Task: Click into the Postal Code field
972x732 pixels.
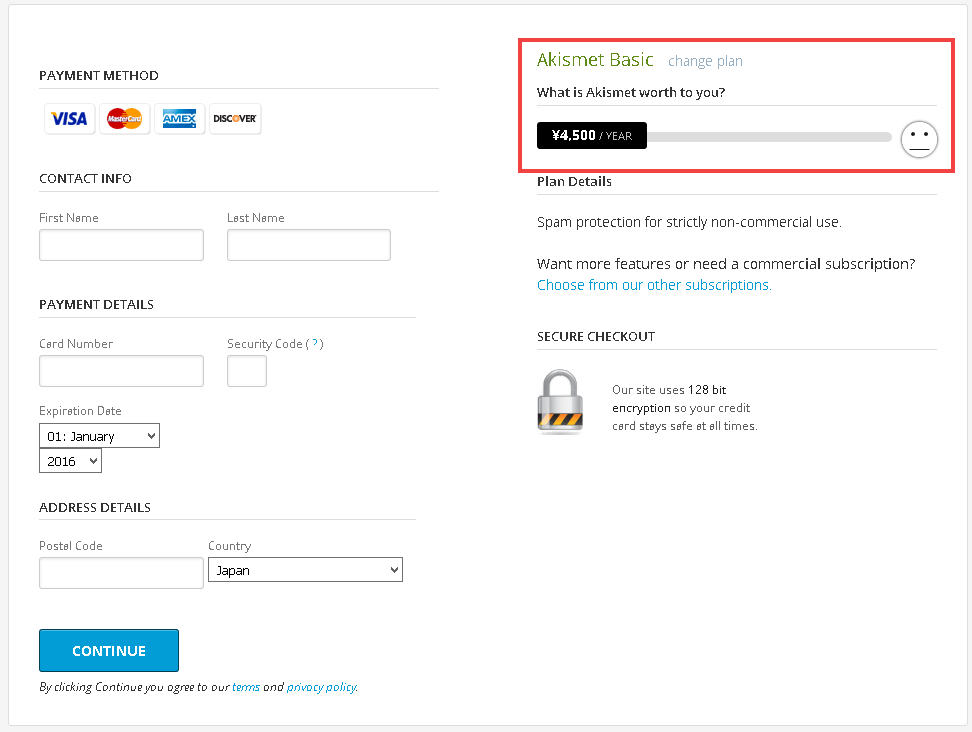Action: 122,573
